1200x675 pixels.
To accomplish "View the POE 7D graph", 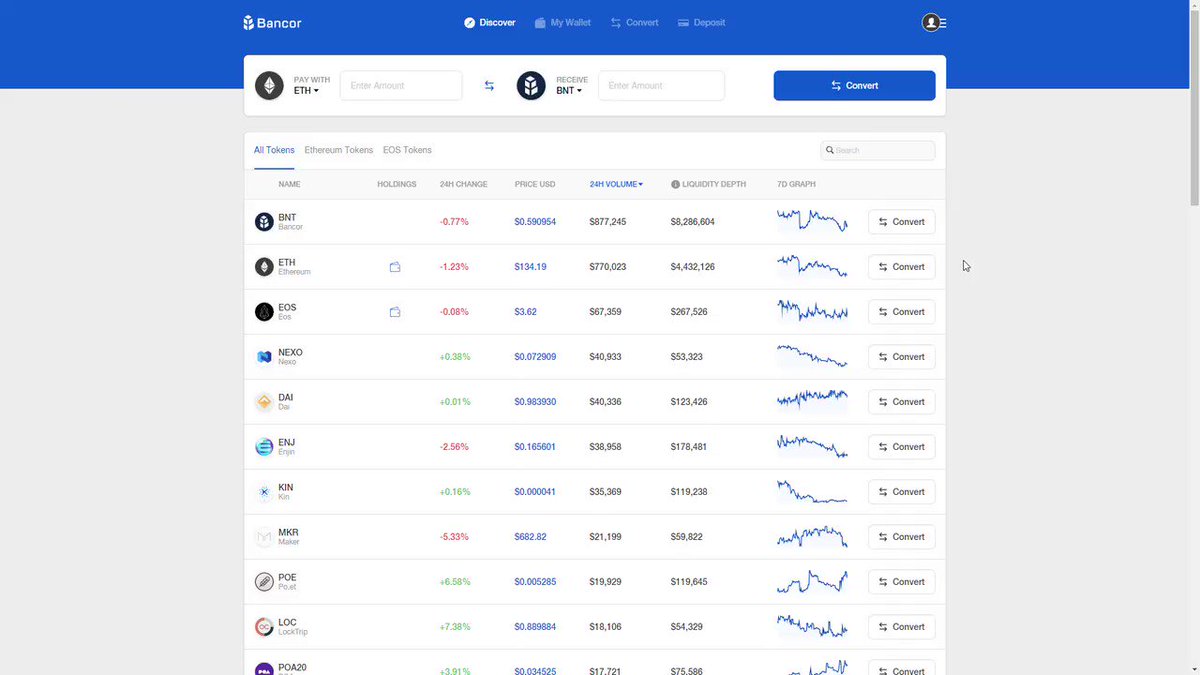I will tap(812, 581).
